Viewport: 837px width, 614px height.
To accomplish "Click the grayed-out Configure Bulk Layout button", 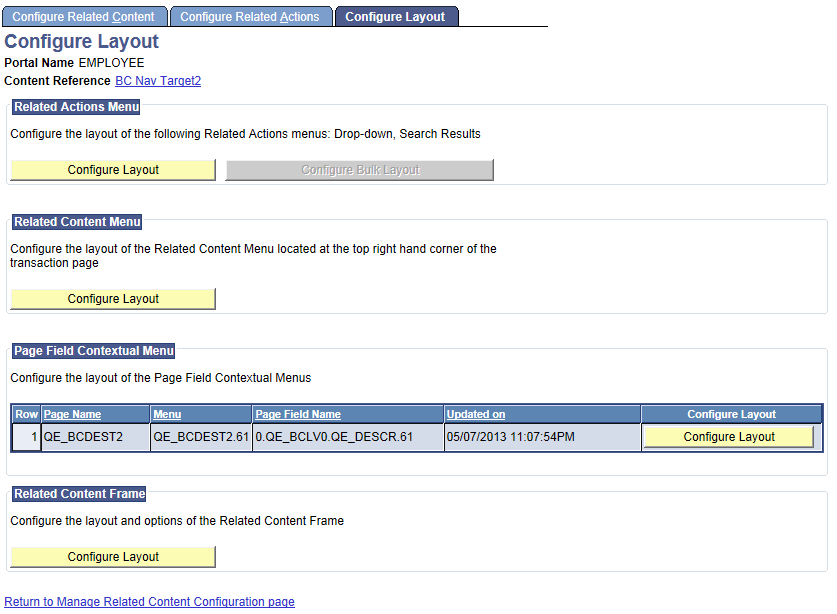I will (x=358, y=170).
